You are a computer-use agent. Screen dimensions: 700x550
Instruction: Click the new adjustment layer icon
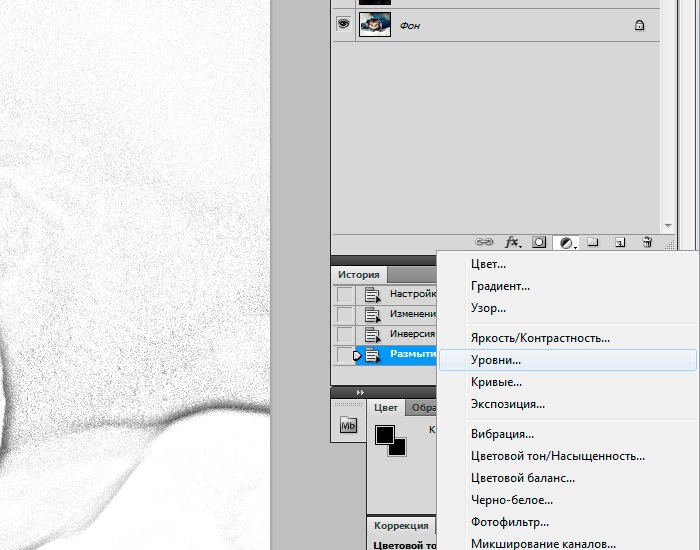[x=566, y=242]
